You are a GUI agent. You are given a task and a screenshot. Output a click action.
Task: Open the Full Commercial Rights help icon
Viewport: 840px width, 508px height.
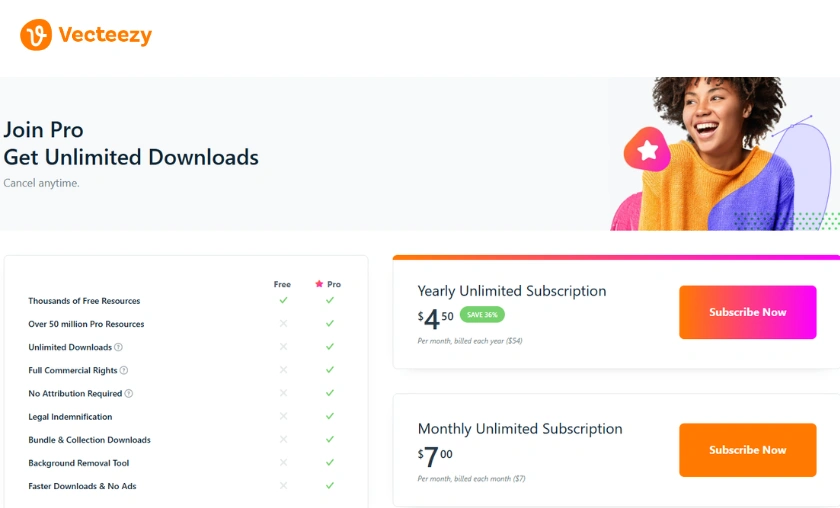124,370
